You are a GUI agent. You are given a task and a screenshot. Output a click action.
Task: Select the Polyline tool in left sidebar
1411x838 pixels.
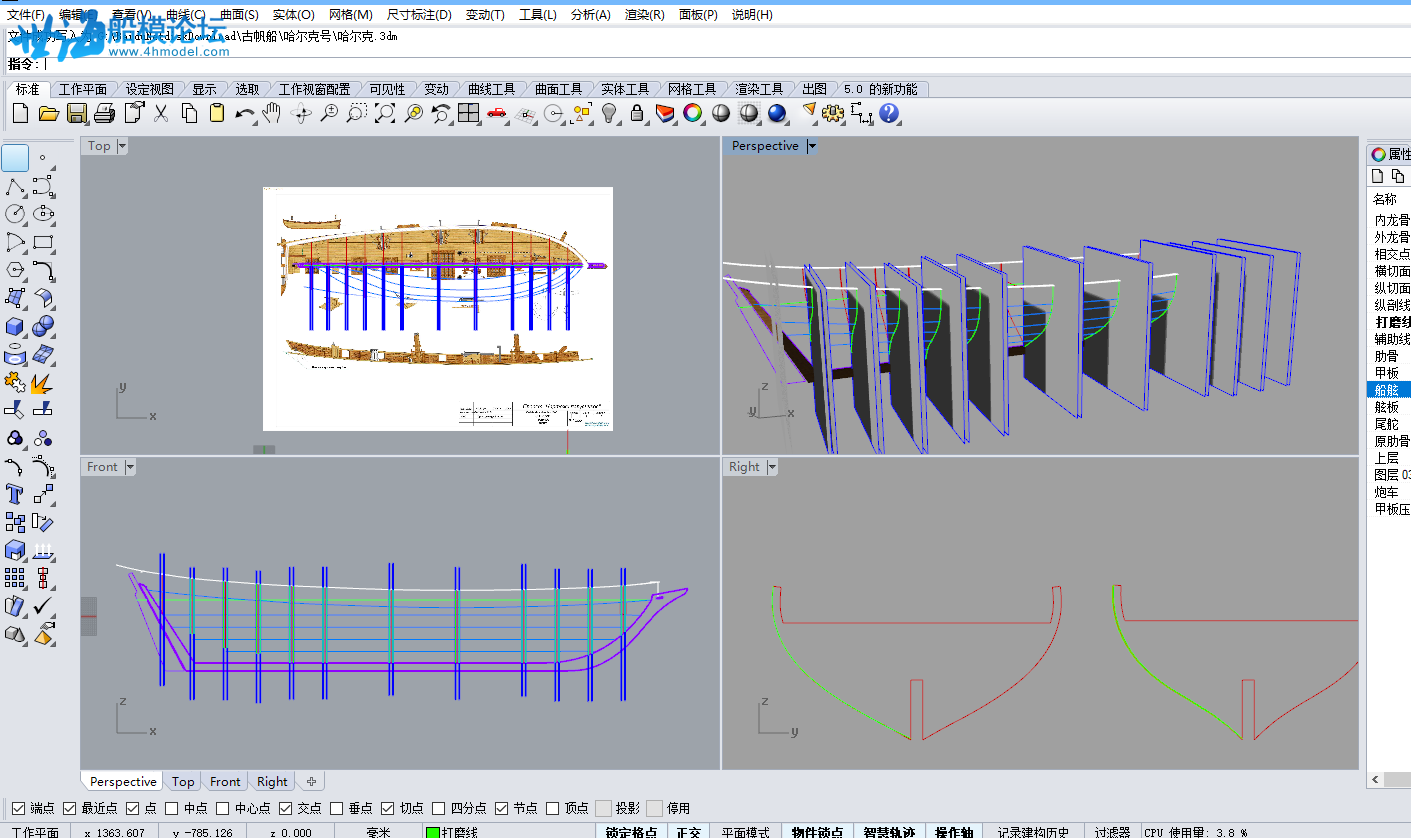click(15, 187)
